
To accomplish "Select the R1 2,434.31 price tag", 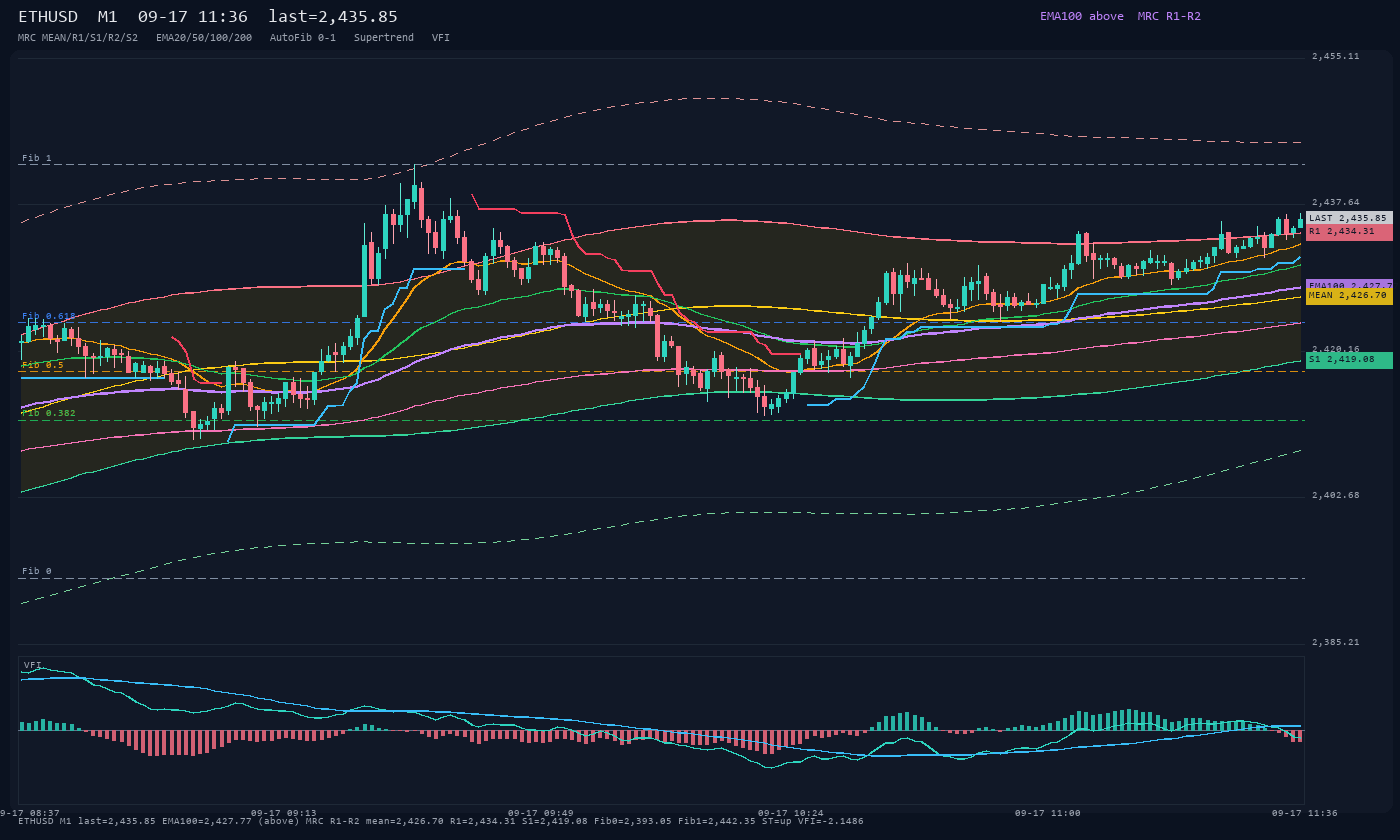I will coord(1349,231).
